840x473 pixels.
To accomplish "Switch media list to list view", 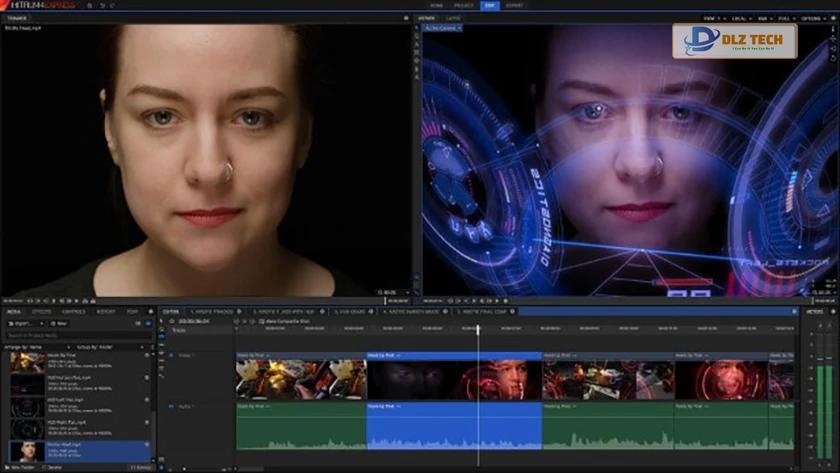I will [138, 324].
